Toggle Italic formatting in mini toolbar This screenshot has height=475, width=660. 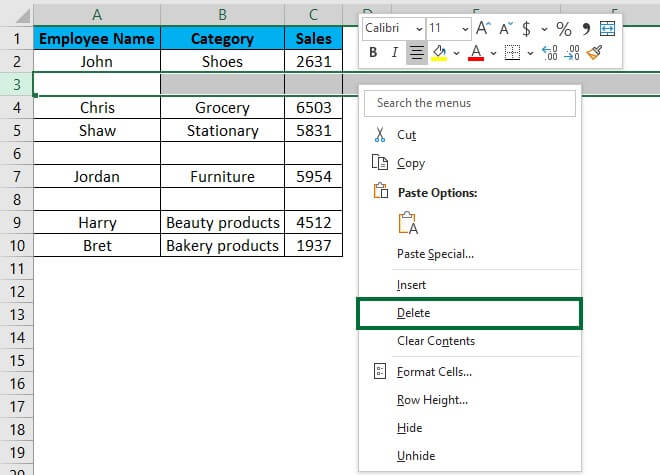[394, 52]
